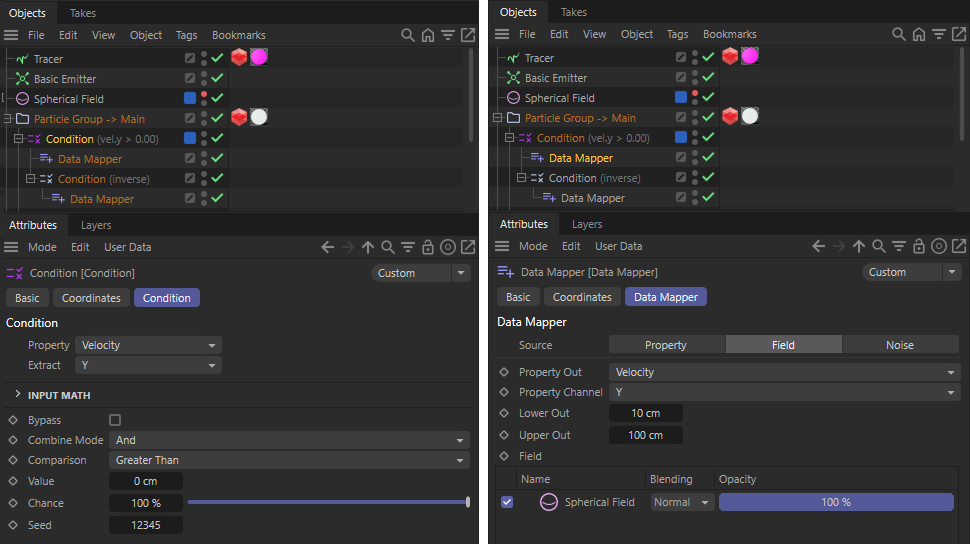Screen dimensions: 970x544
Task: Set Source to Noise
Action: tap(900, 345)
